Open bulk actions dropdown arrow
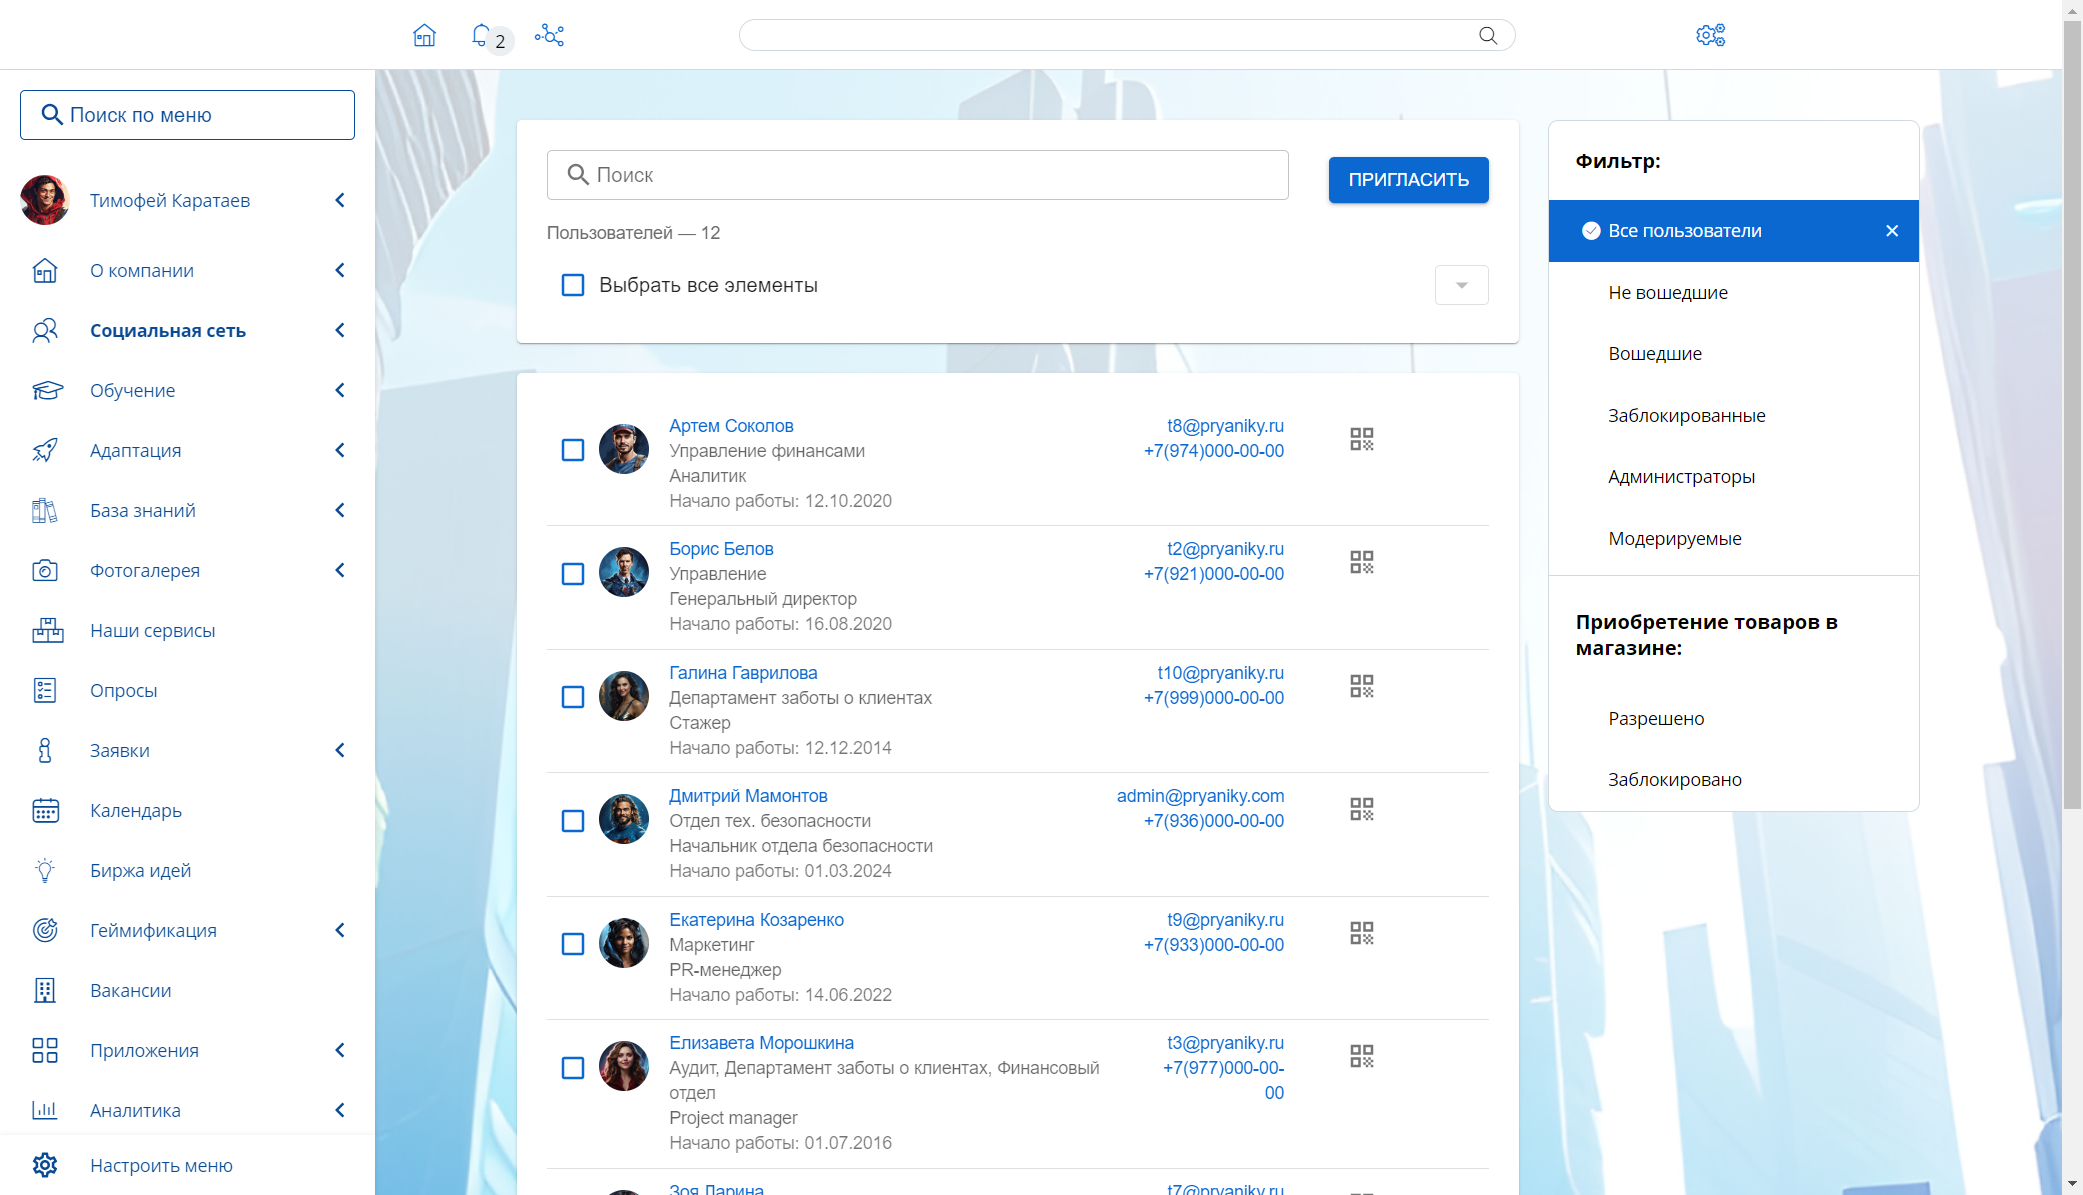This screenshot has width=2083, height=1195. (1461, 285)
